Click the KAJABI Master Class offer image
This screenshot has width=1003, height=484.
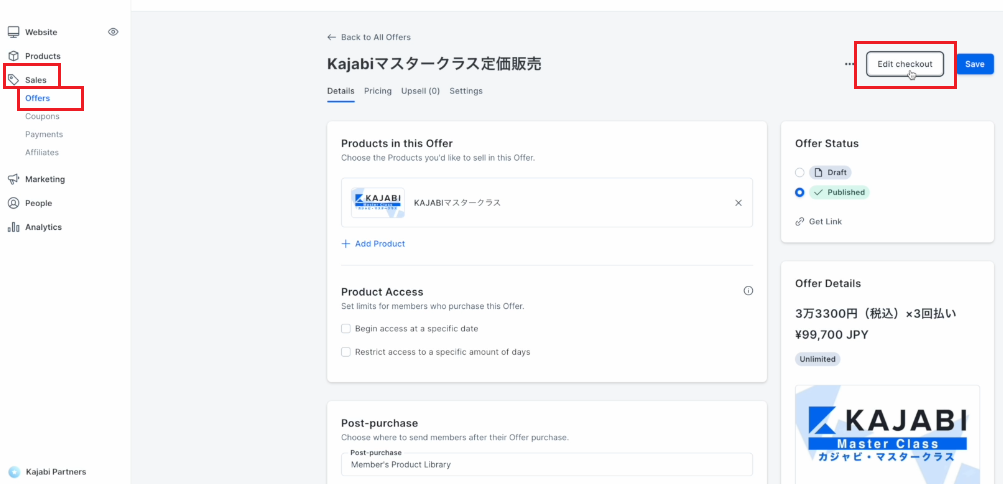coord(887,435)
